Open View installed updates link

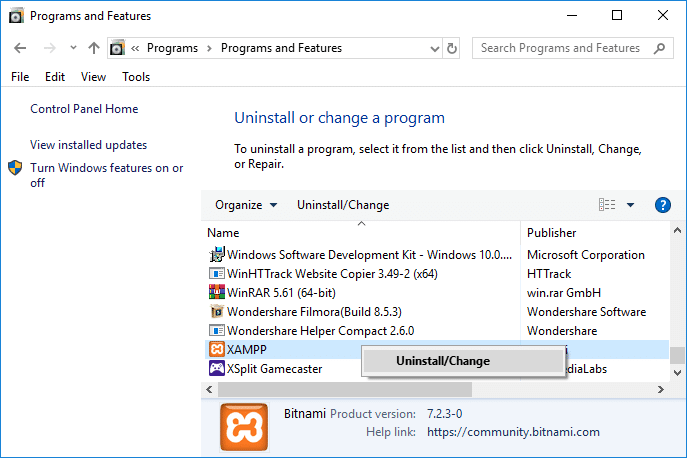point(88,145)
